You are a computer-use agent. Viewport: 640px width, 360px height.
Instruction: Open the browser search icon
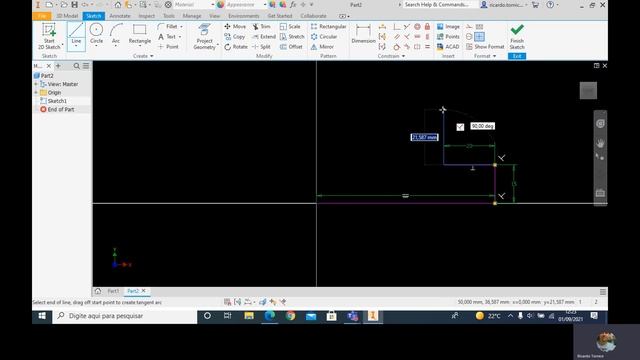pyautogui.click(x=77, y=66)
